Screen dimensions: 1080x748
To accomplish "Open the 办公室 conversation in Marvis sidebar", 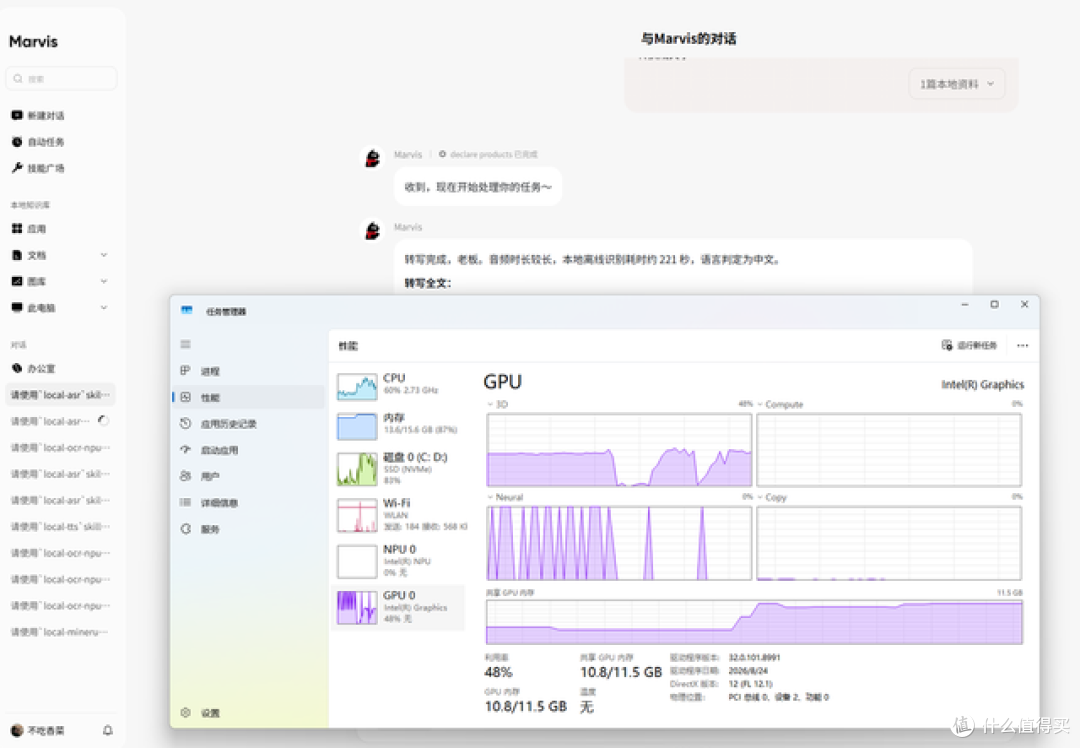I will [33, 368].
